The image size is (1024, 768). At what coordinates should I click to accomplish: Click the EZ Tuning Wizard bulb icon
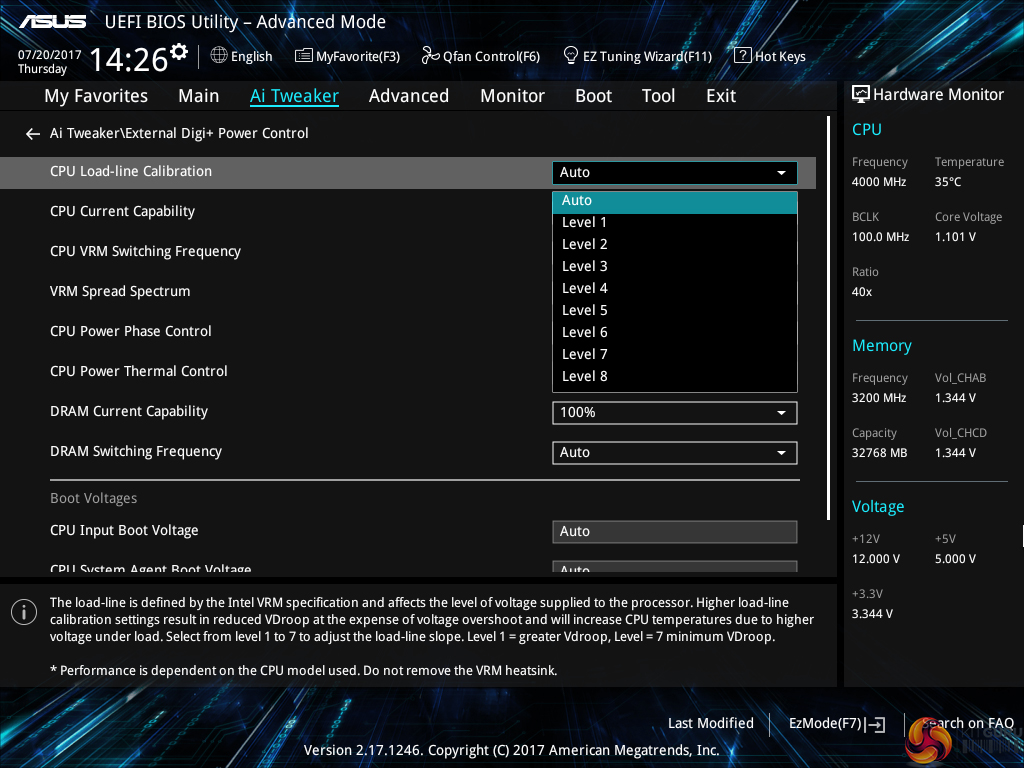click(570, 55)
